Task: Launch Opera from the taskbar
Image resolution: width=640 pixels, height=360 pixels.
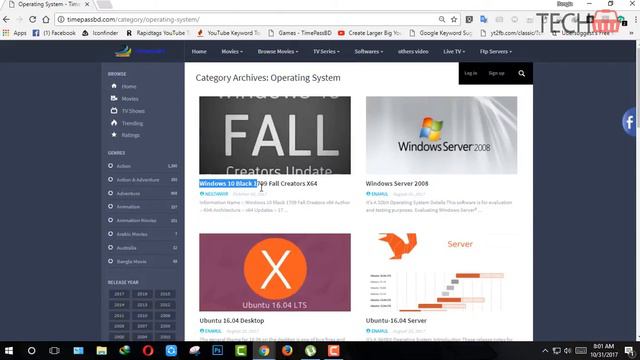Action: 148,351
